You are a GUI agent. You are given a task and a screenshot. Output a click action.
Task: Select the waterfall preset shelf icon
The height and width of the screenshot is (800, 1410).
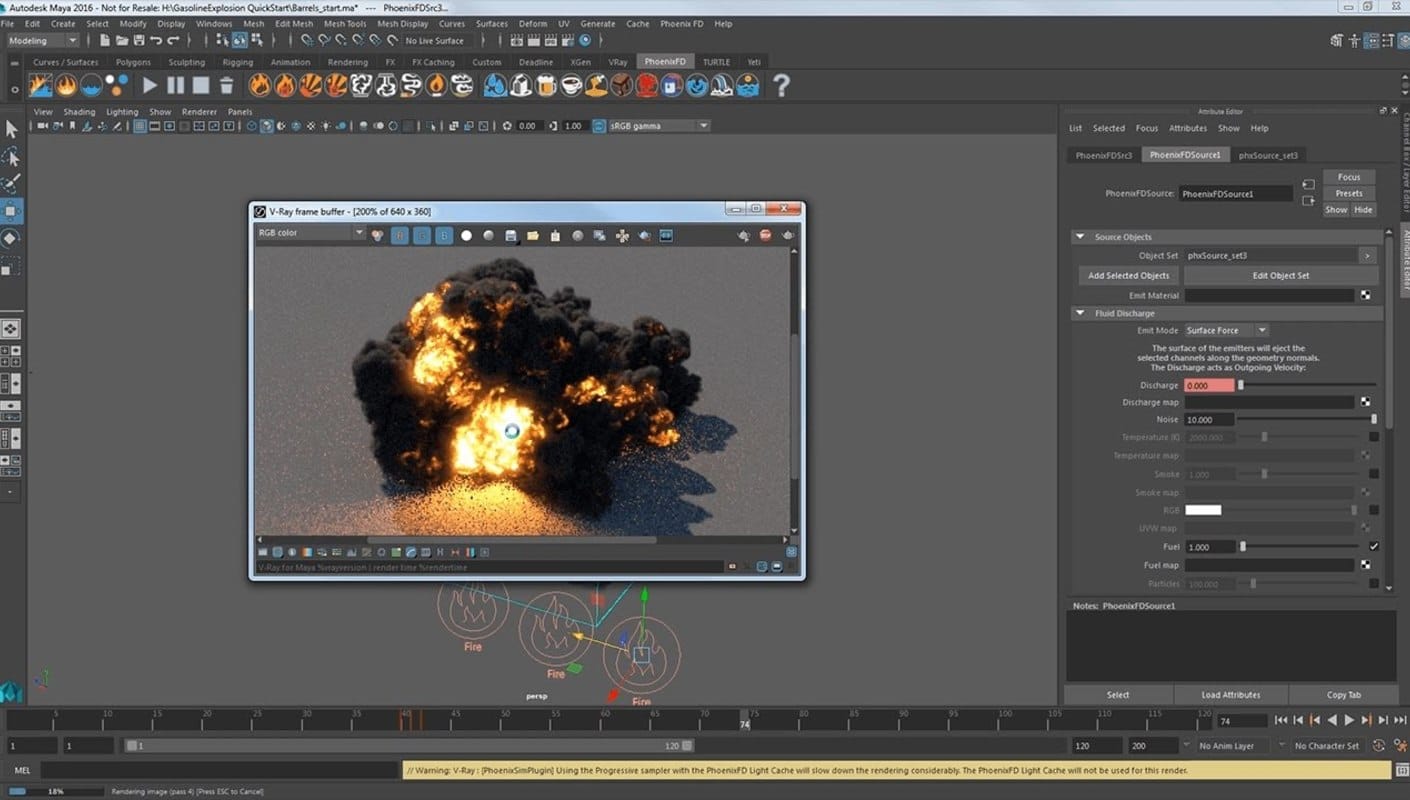[x=721, y=86]
